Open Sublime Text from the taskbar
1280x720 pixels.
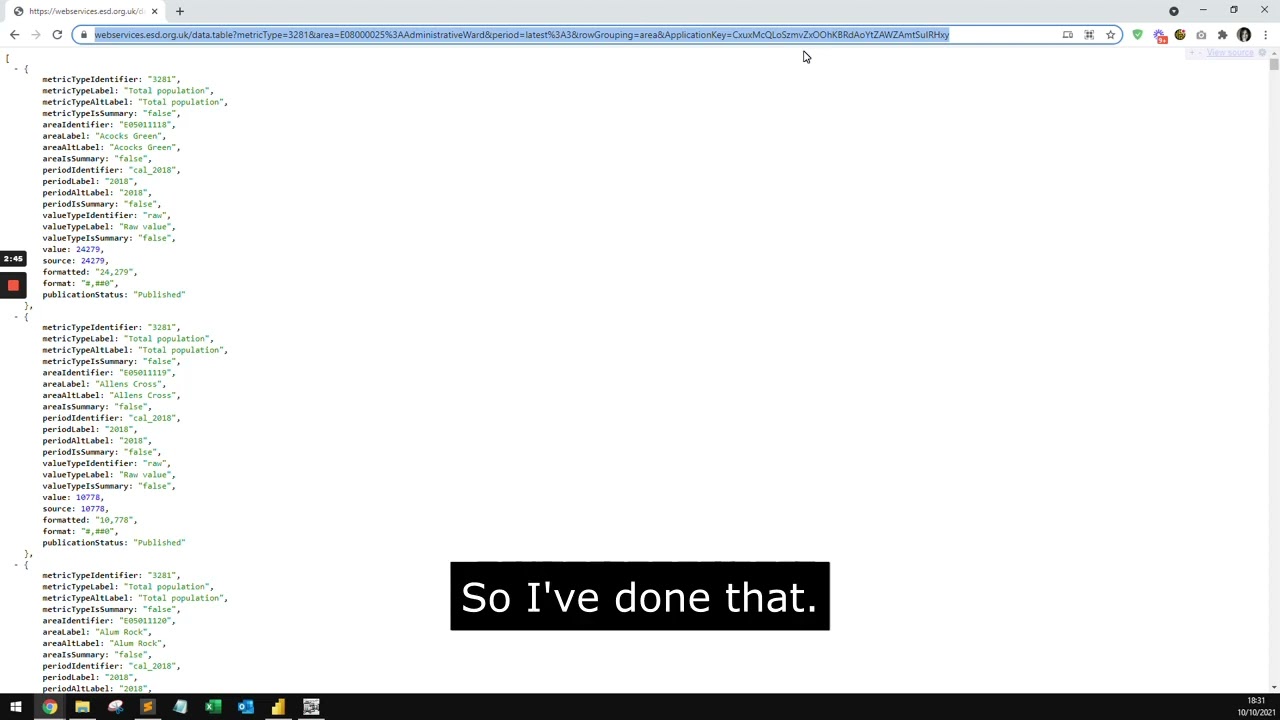(147, 707)
